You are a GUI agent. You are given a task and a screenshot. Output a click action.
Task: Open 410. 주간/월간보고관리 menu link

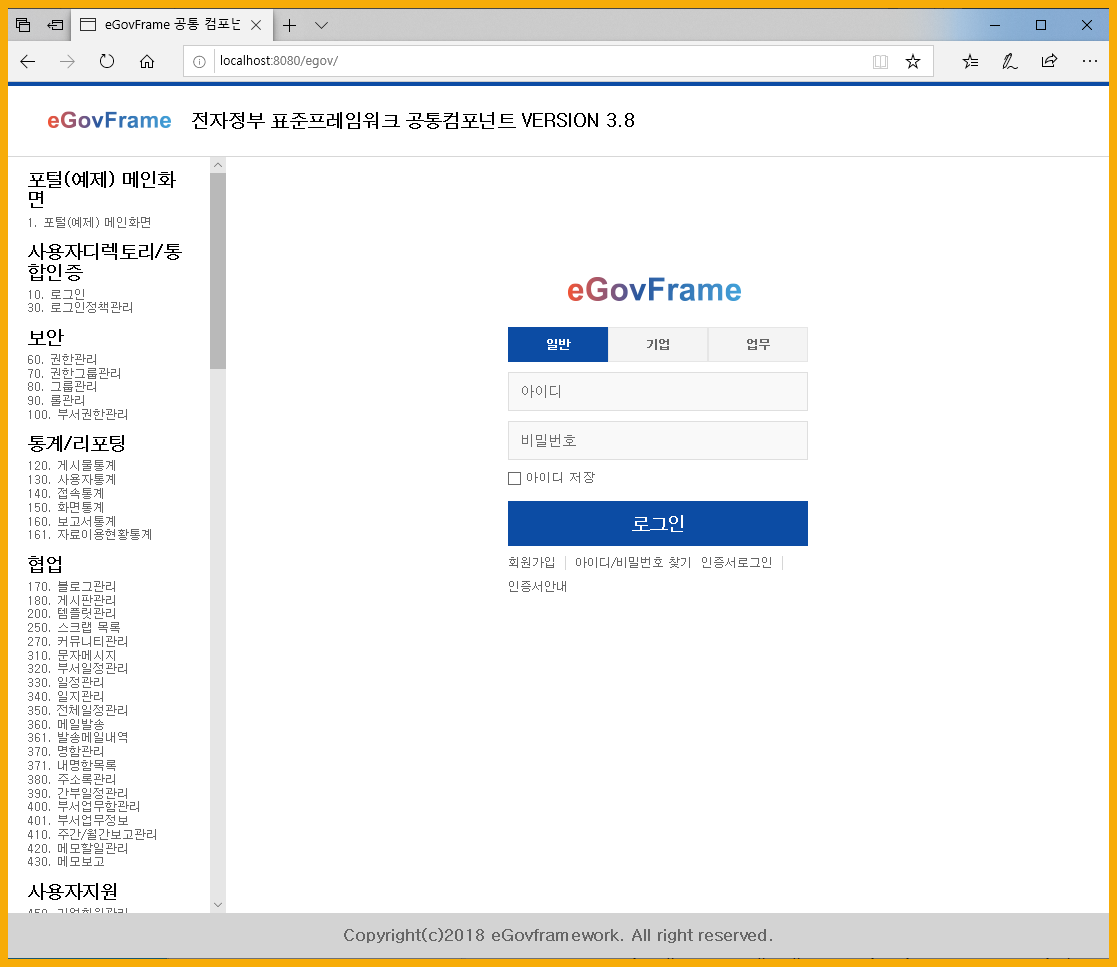(x=92, y=834)
